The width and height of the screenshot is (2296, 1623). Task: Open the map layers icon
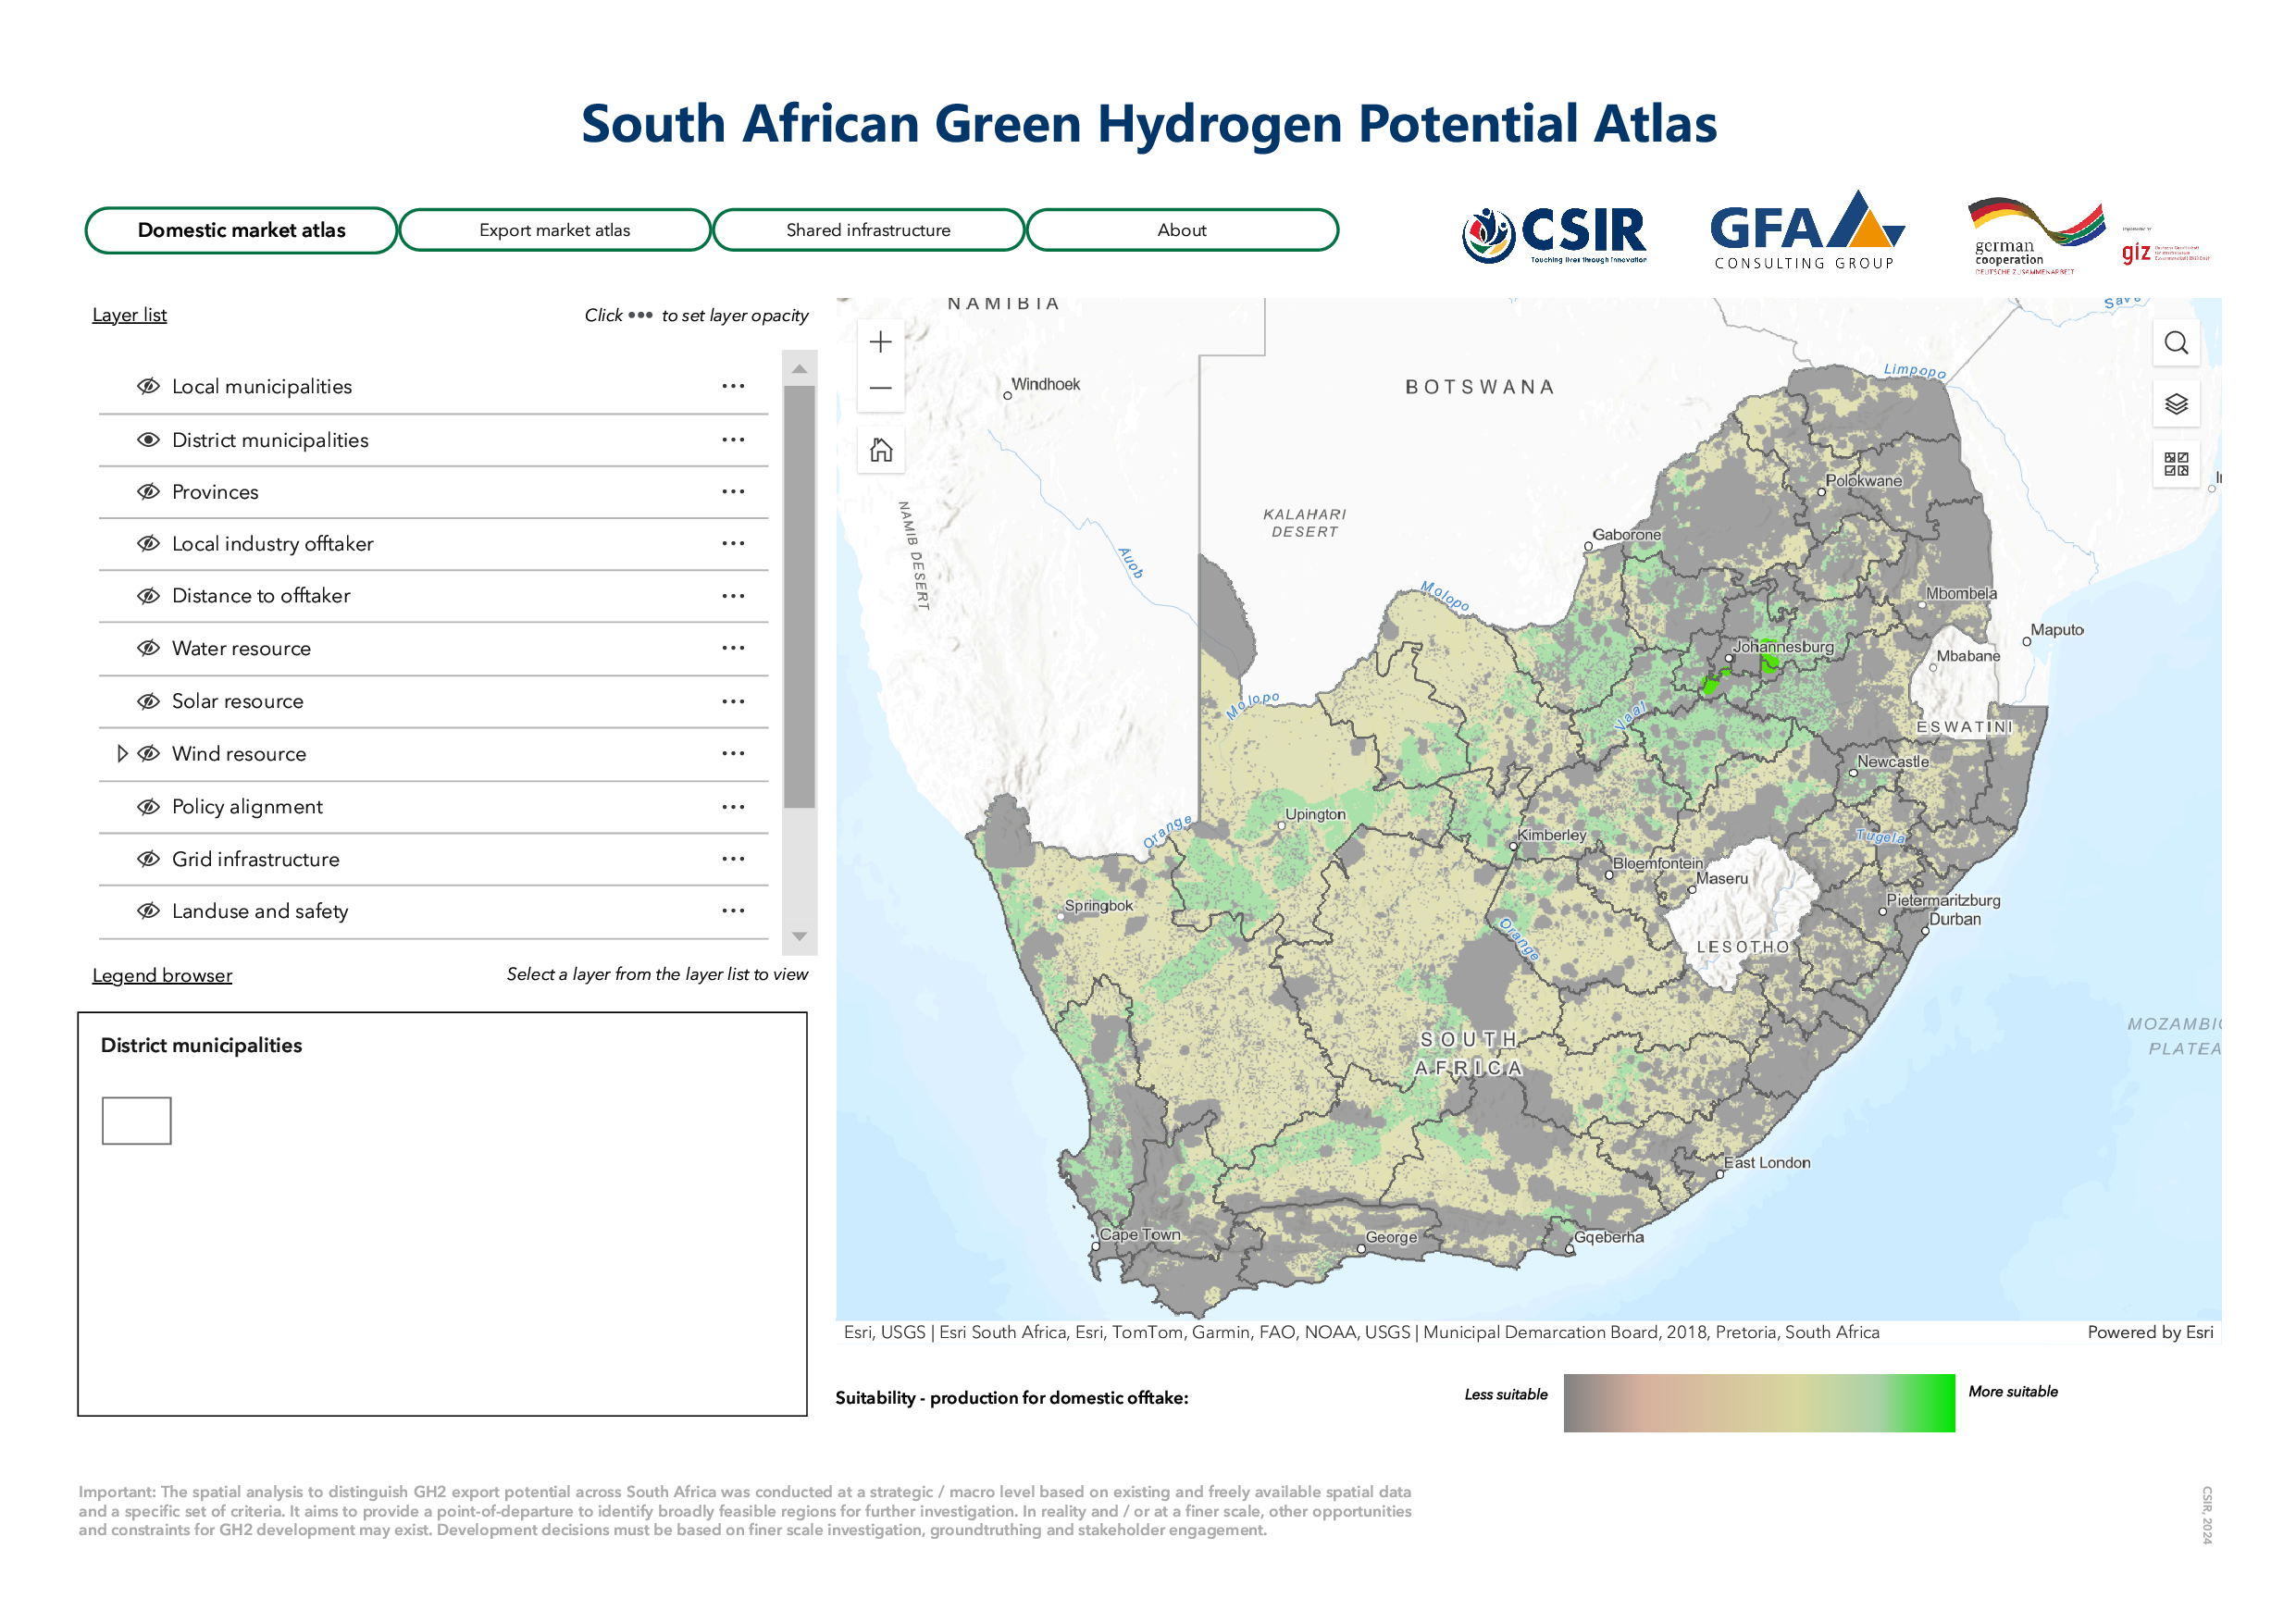point(2175,404)
